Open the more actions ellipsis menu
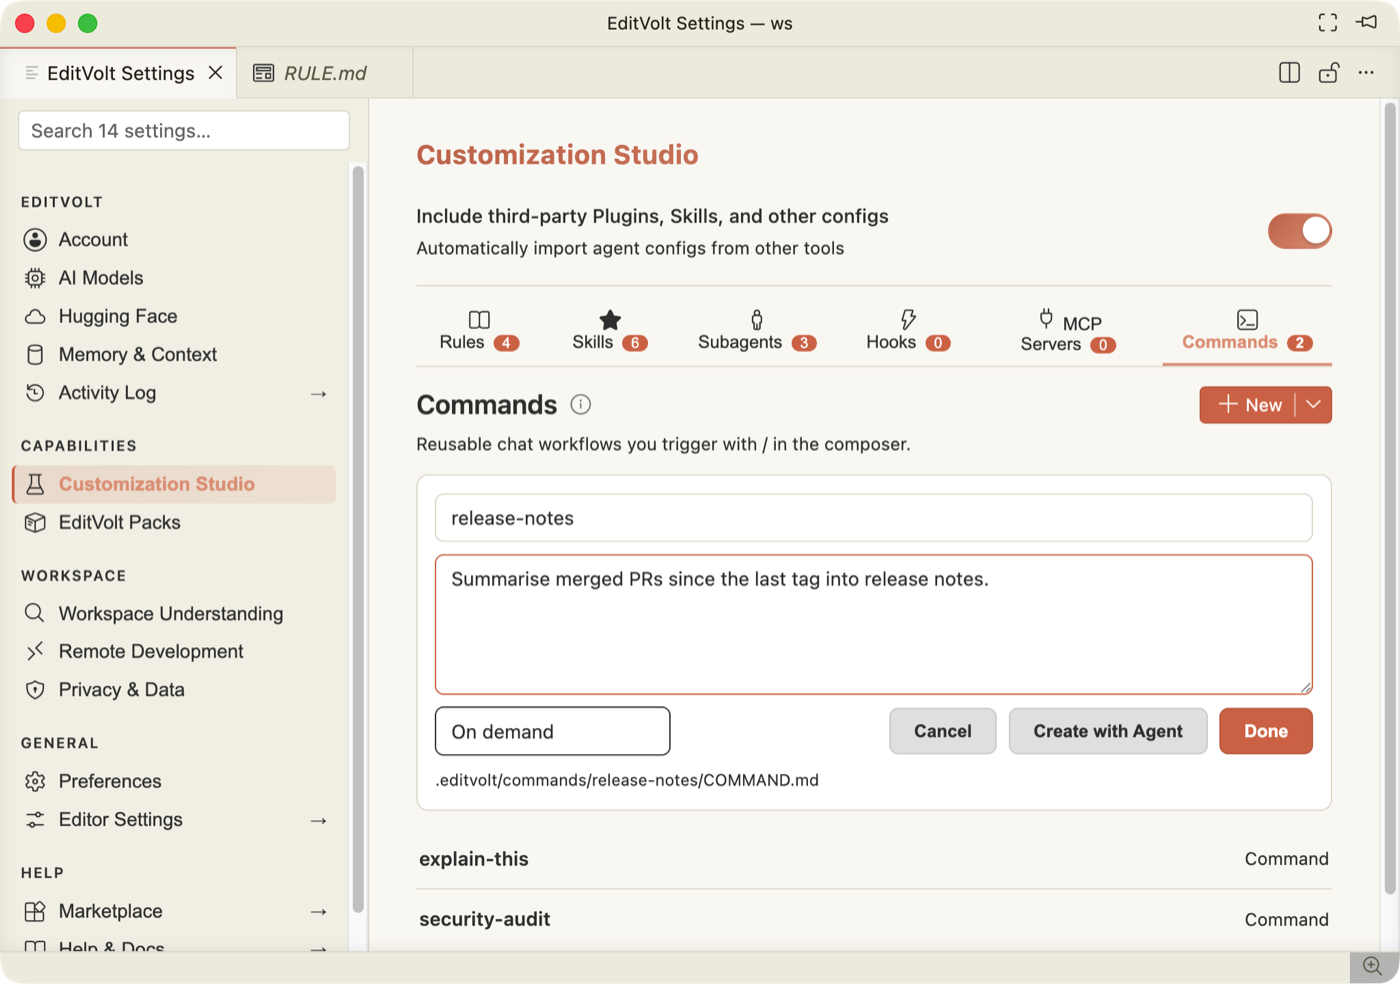This screenshot has height=984, width=1400. [1366, 73]
